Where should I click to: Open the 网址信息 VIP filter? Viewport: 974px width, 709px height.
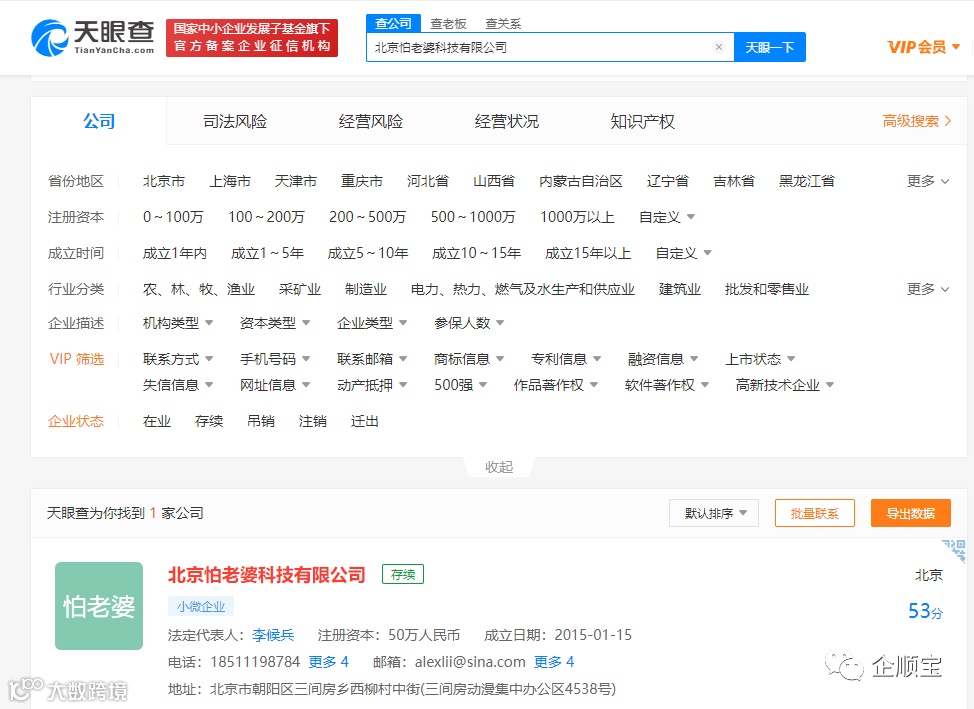click(275, 385)
